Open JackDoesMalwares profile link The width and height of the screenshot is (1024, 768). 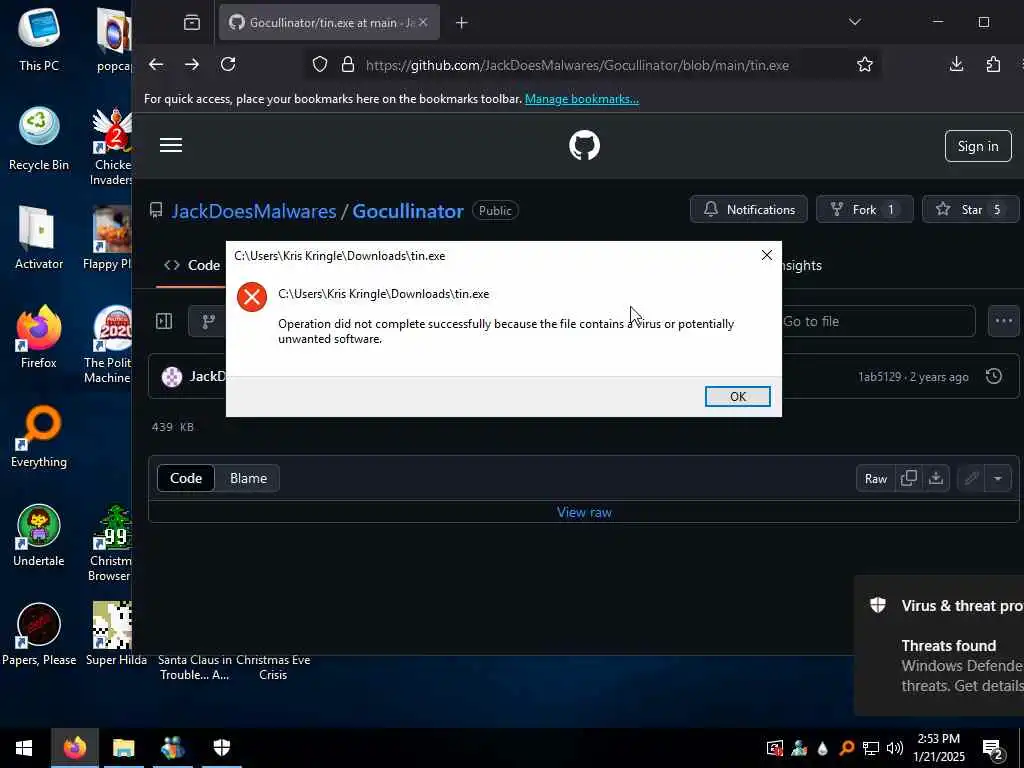tap(254, 211)
